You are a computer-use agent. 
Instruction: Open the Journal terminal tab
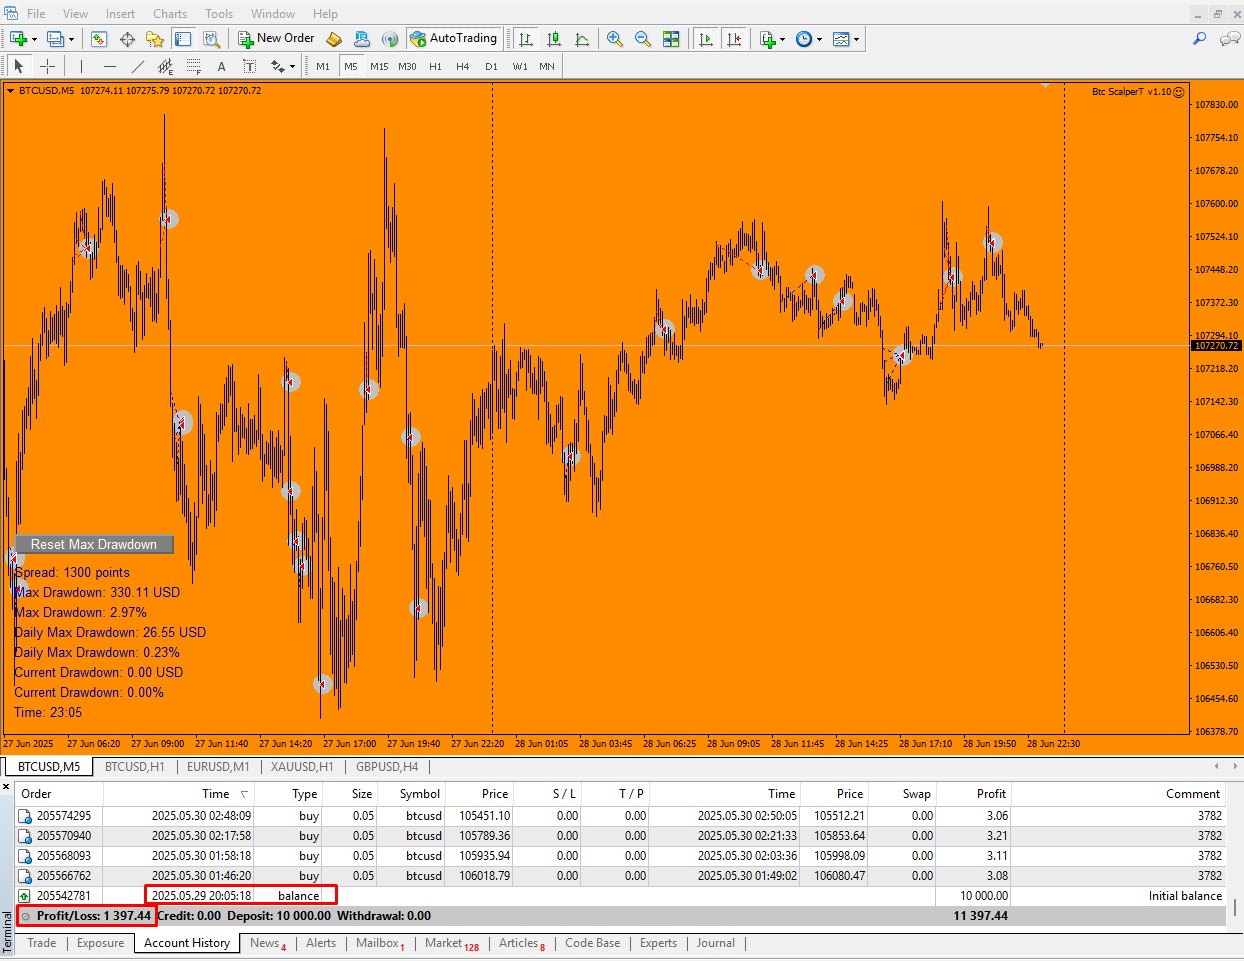coord(716,943)
